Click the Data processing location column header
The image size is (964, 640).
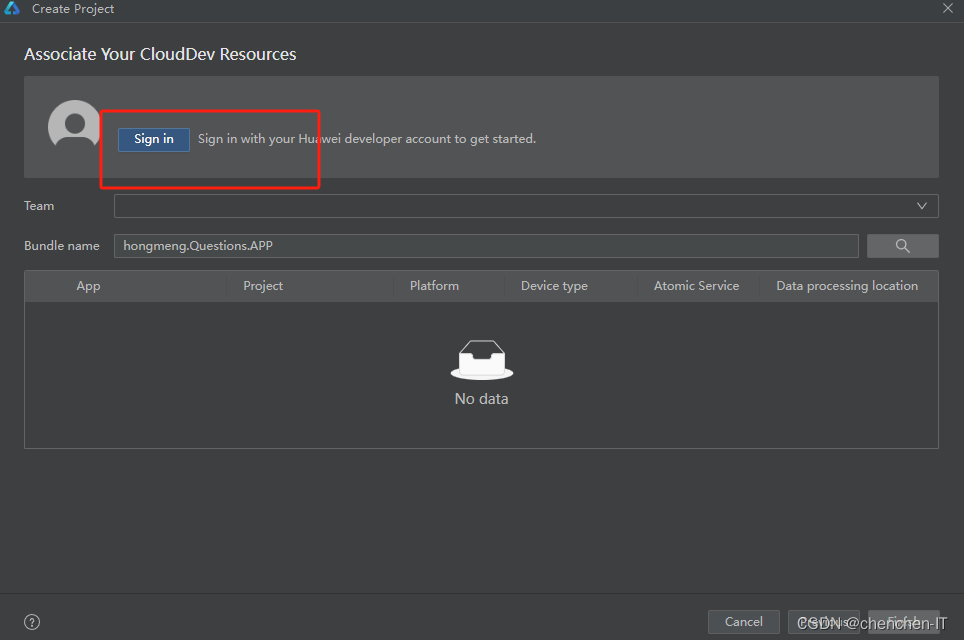tap(847, 286)
